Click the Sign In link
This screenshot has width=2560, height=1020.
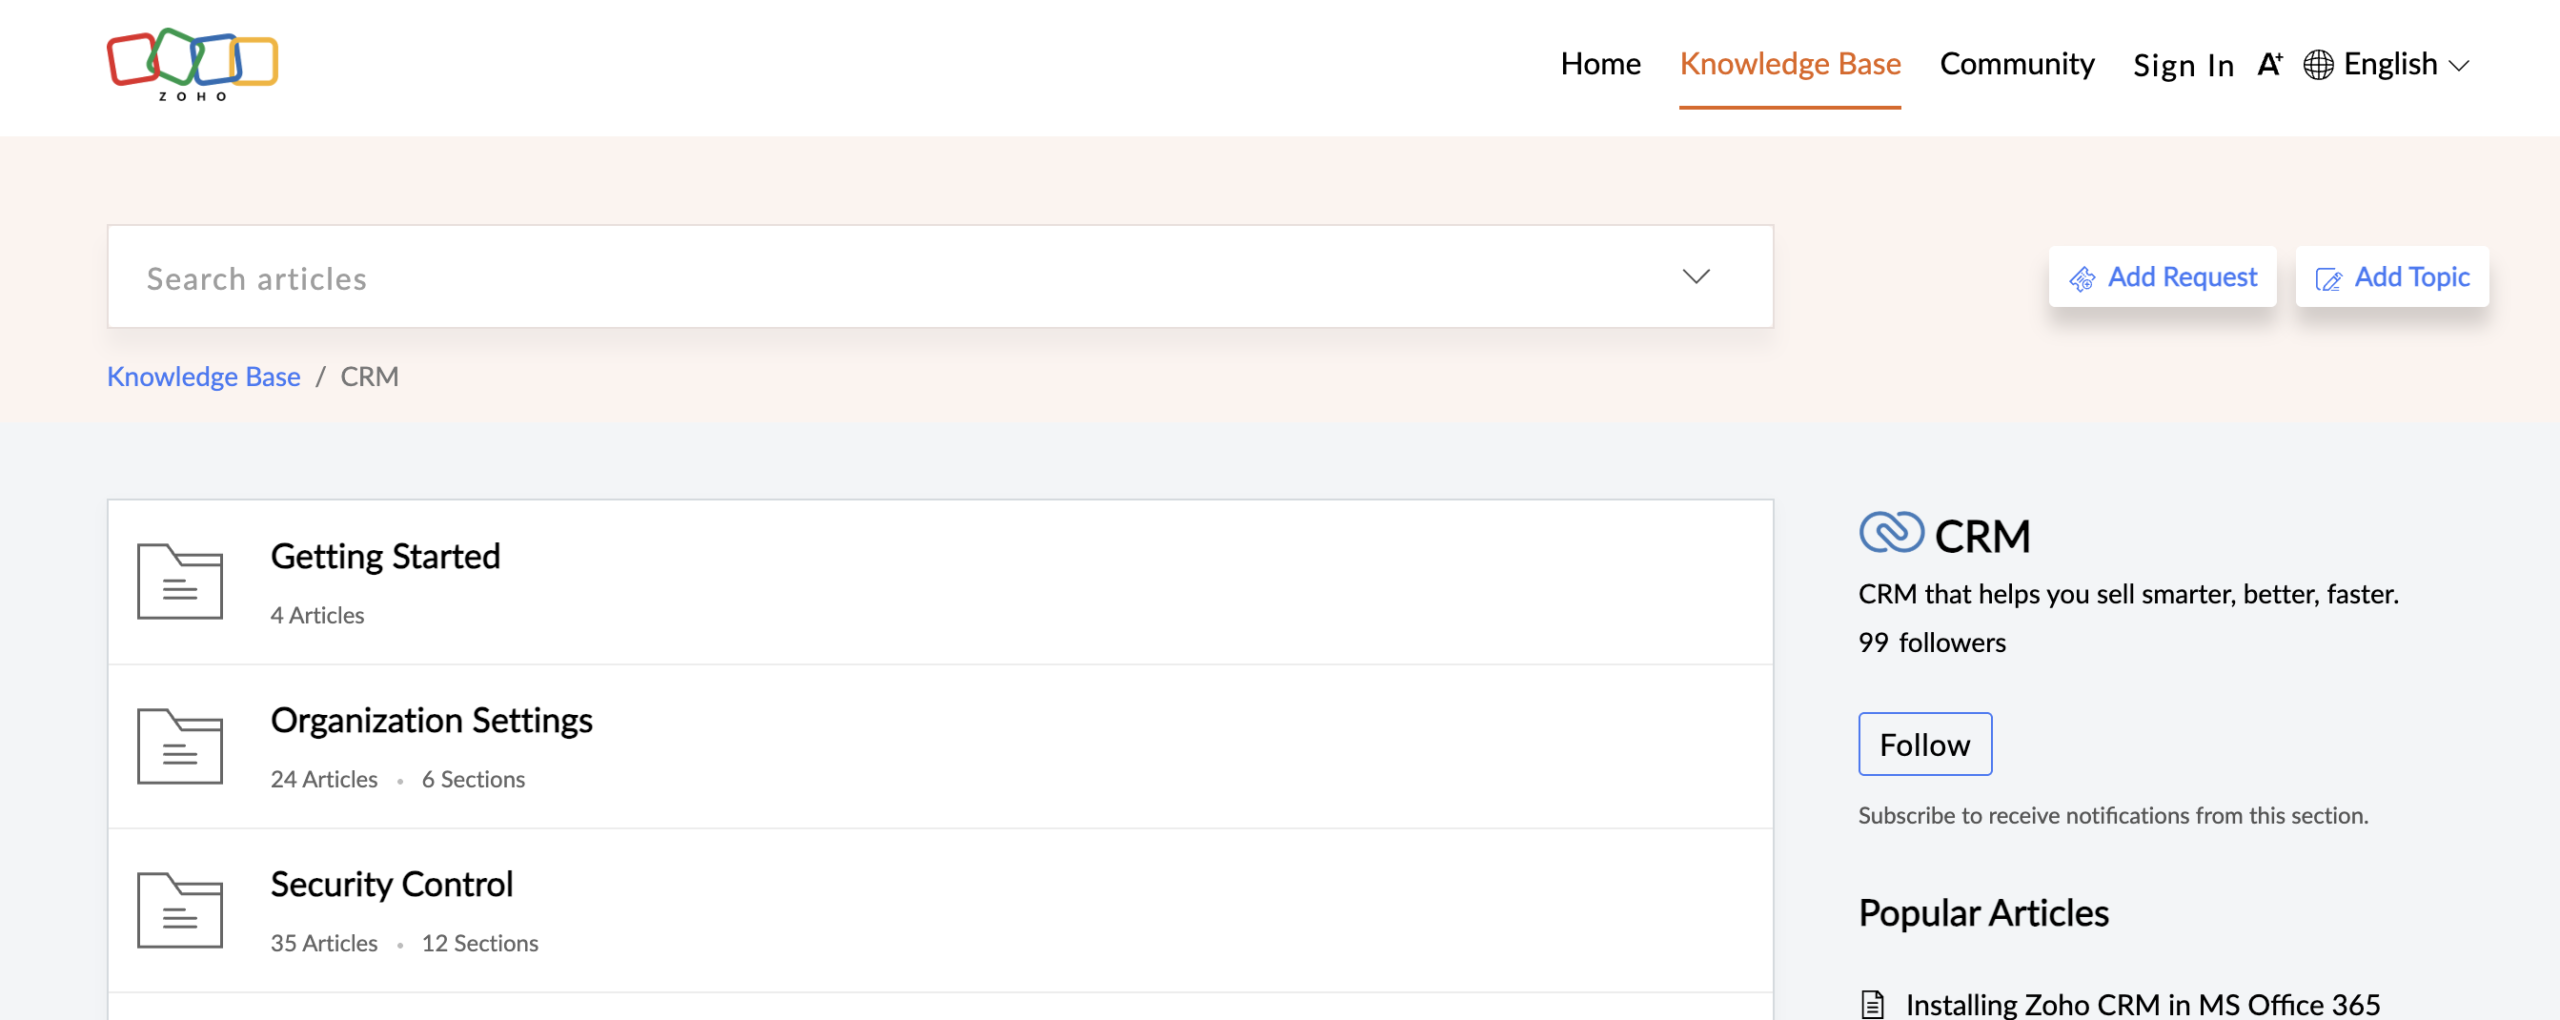pyautogui.click(x=2183, y=66)
